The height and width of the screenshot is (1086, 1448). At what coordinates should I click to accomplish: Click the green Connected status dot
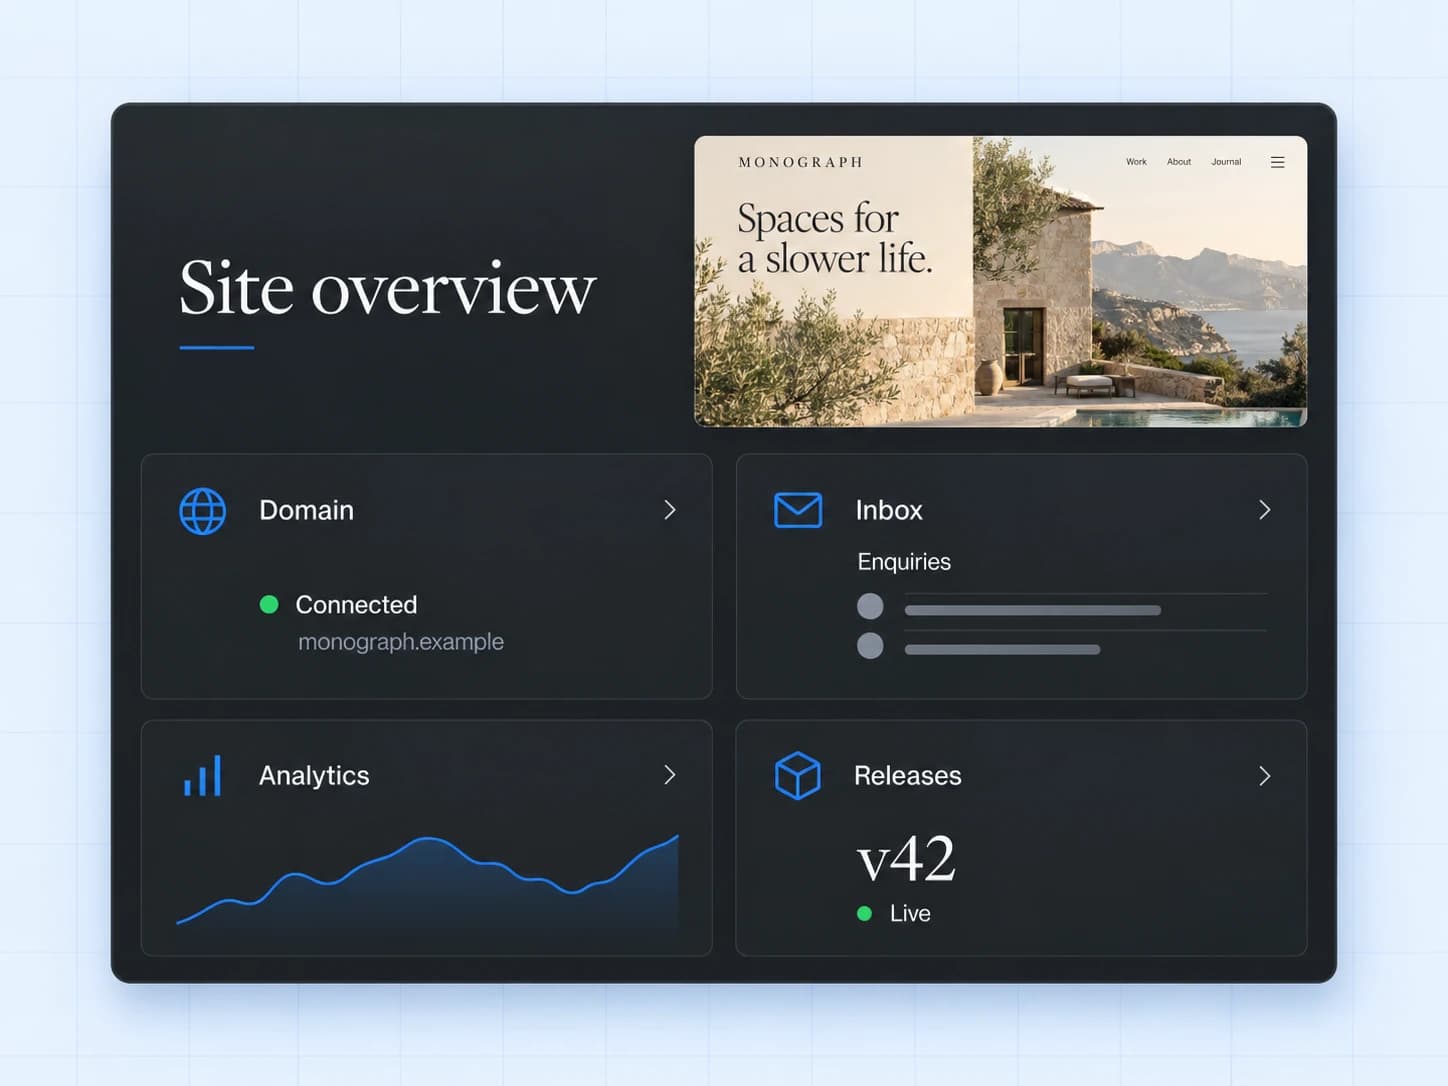tap(269, 604)
